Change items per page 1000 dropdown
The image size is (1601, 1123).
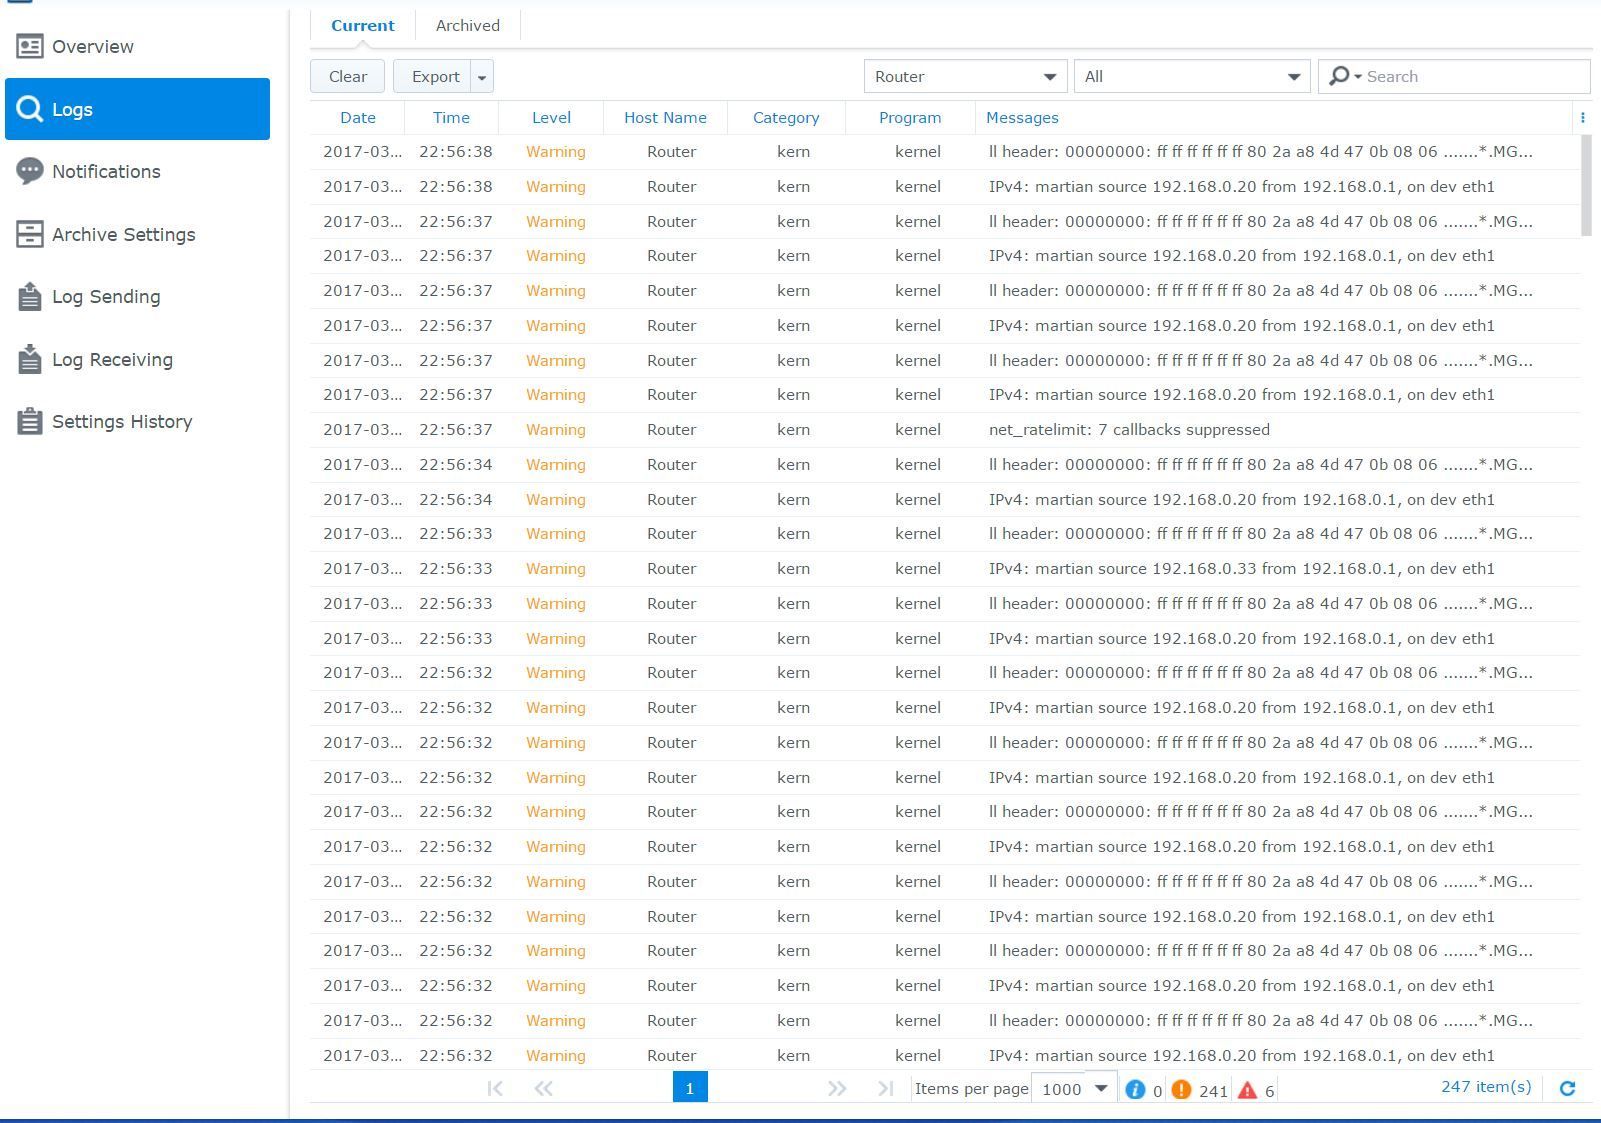(1100, 1088)
